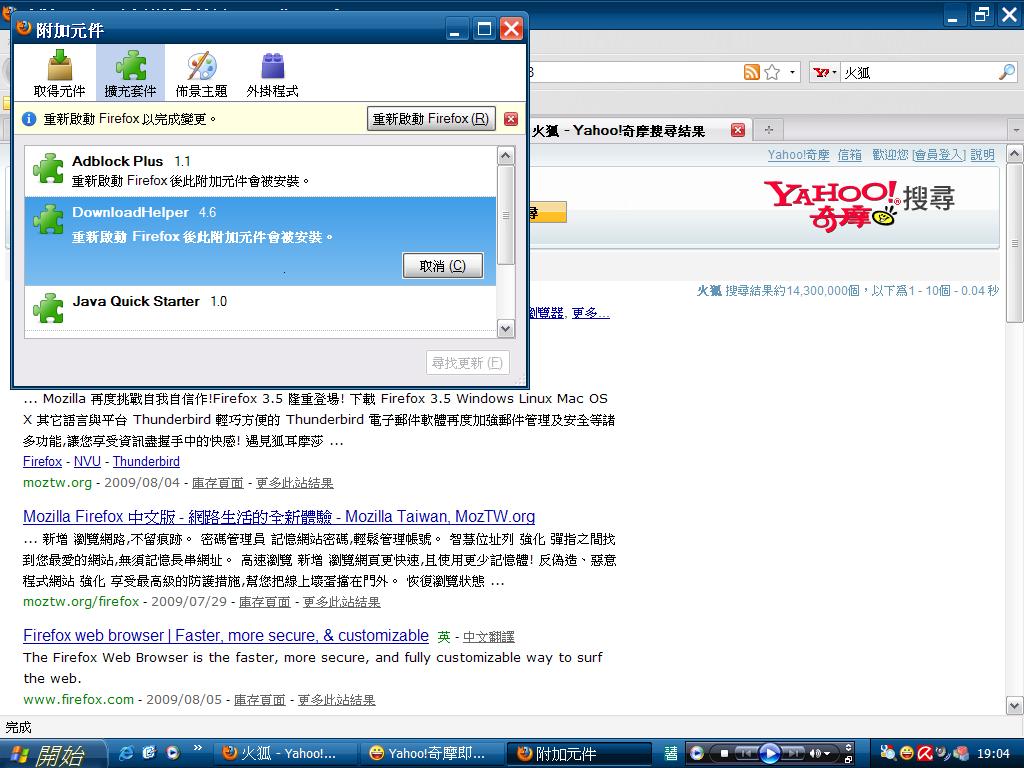Click the system clock showing 19:04
Screen dimensions: 1024x768
coord(993,754)
